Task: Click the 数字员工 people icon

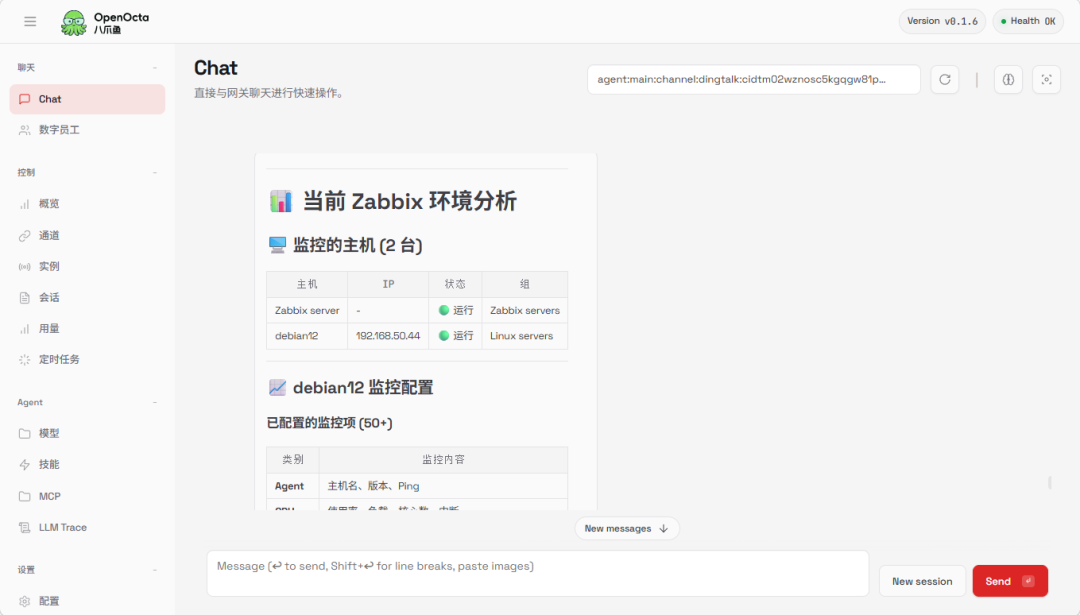Action: (x=25, y=129)
